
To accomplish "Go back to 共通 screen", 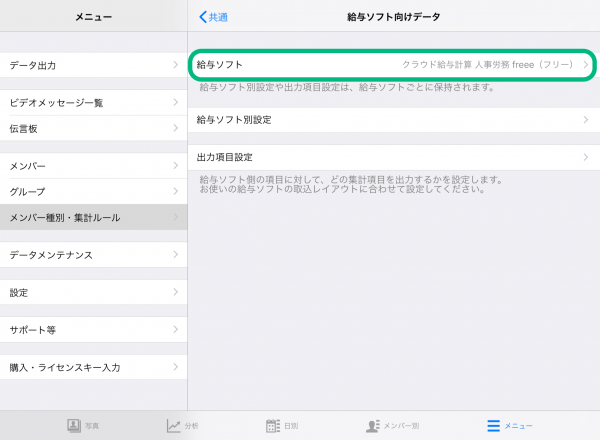I will [x=213, y=17].
